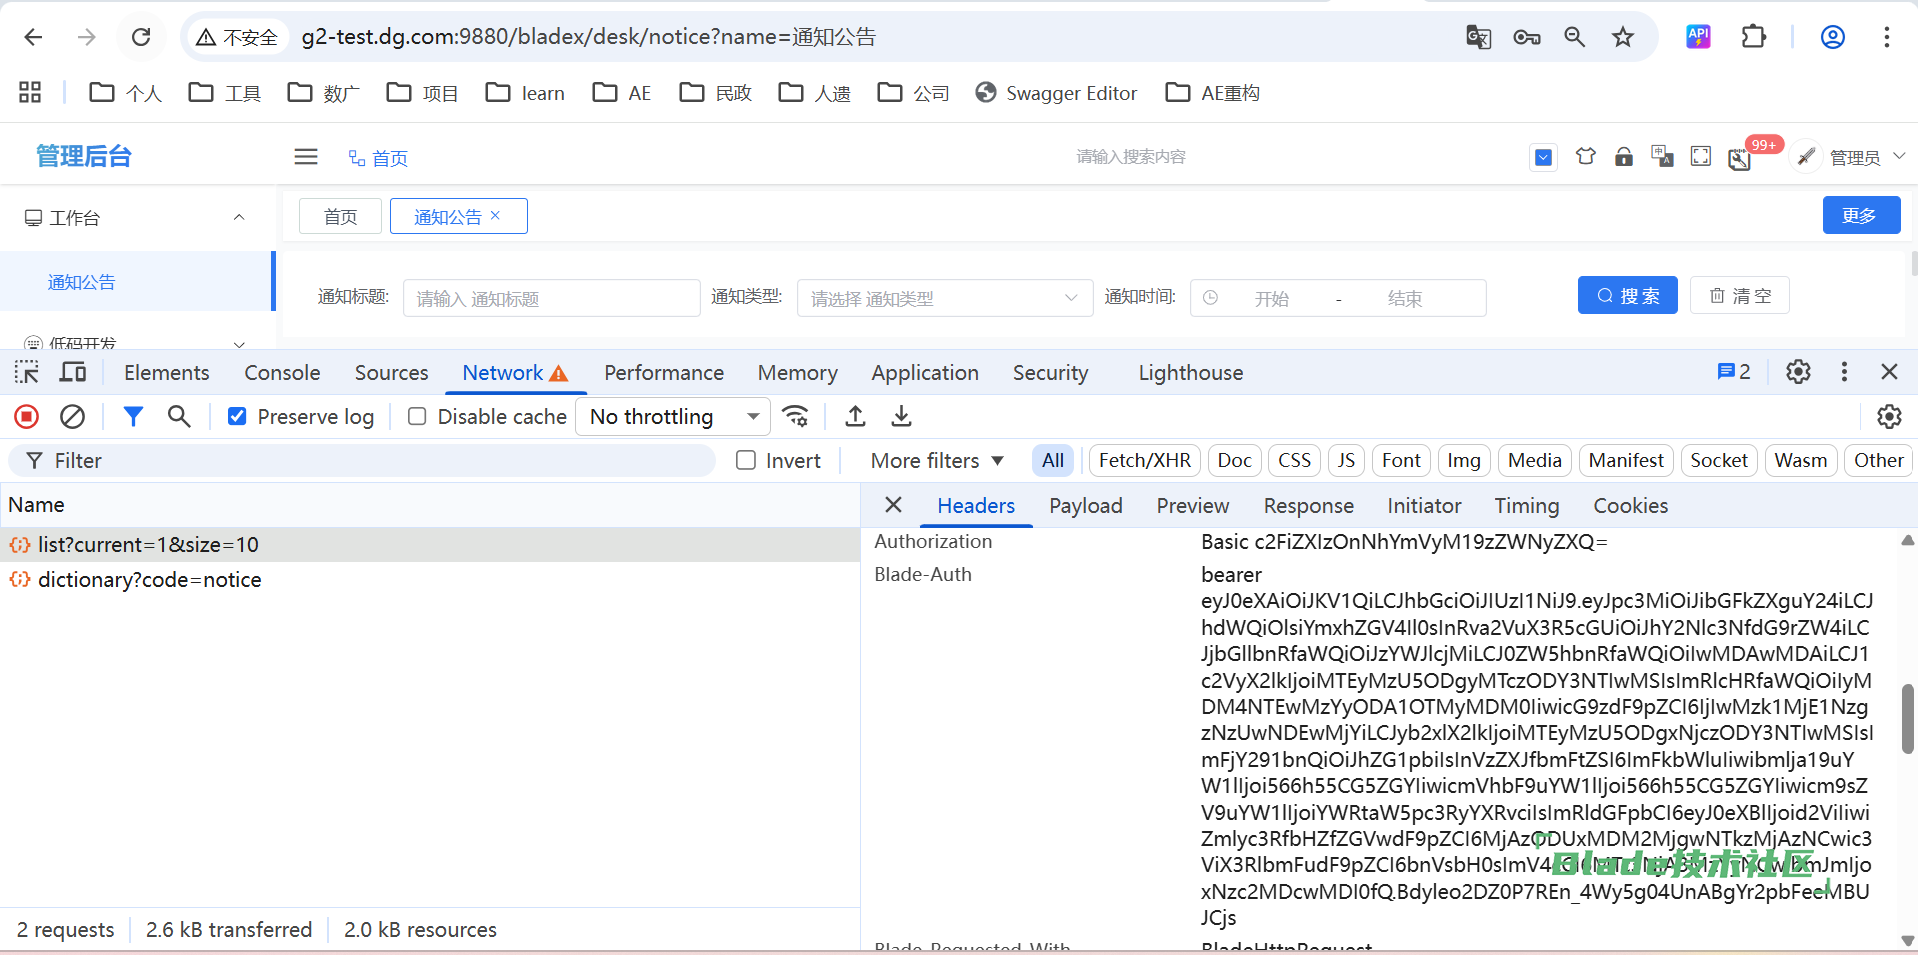Check the Invert filter checkbox
The width and height of the screenshot is (1918, 955).
[746, 461]
